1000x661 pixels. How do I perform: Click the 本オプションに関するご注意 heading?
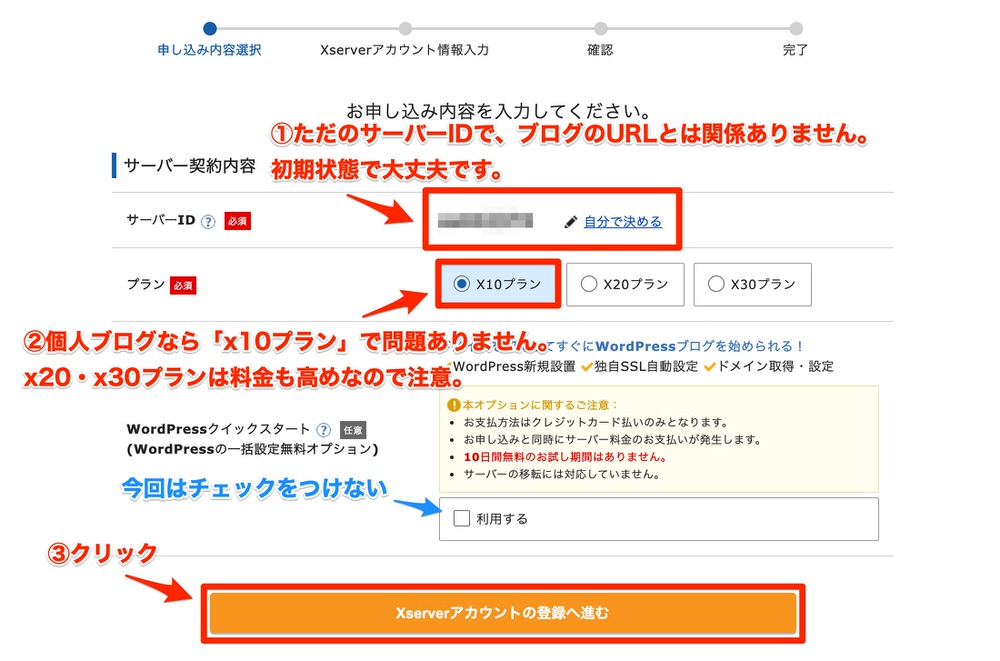(x=540, y=405)
